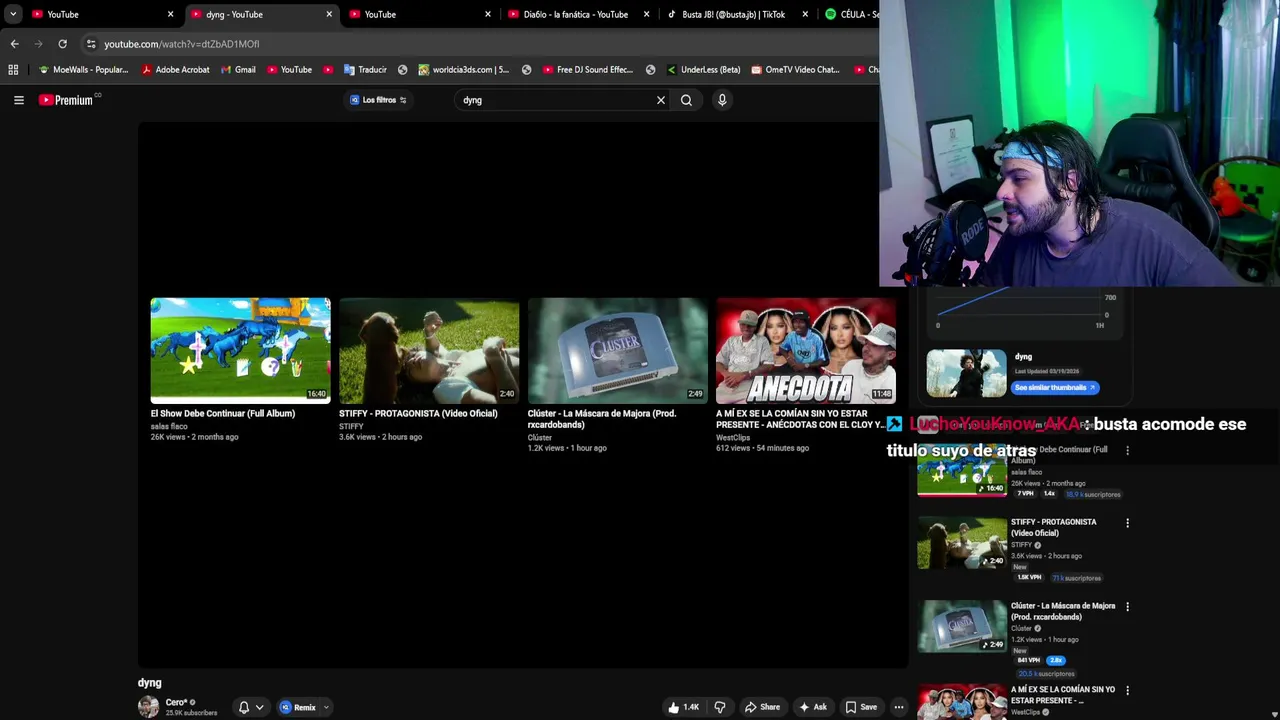The image size is (1280, 720).
Task: Share the dyng video
Action: pos(762,707)
